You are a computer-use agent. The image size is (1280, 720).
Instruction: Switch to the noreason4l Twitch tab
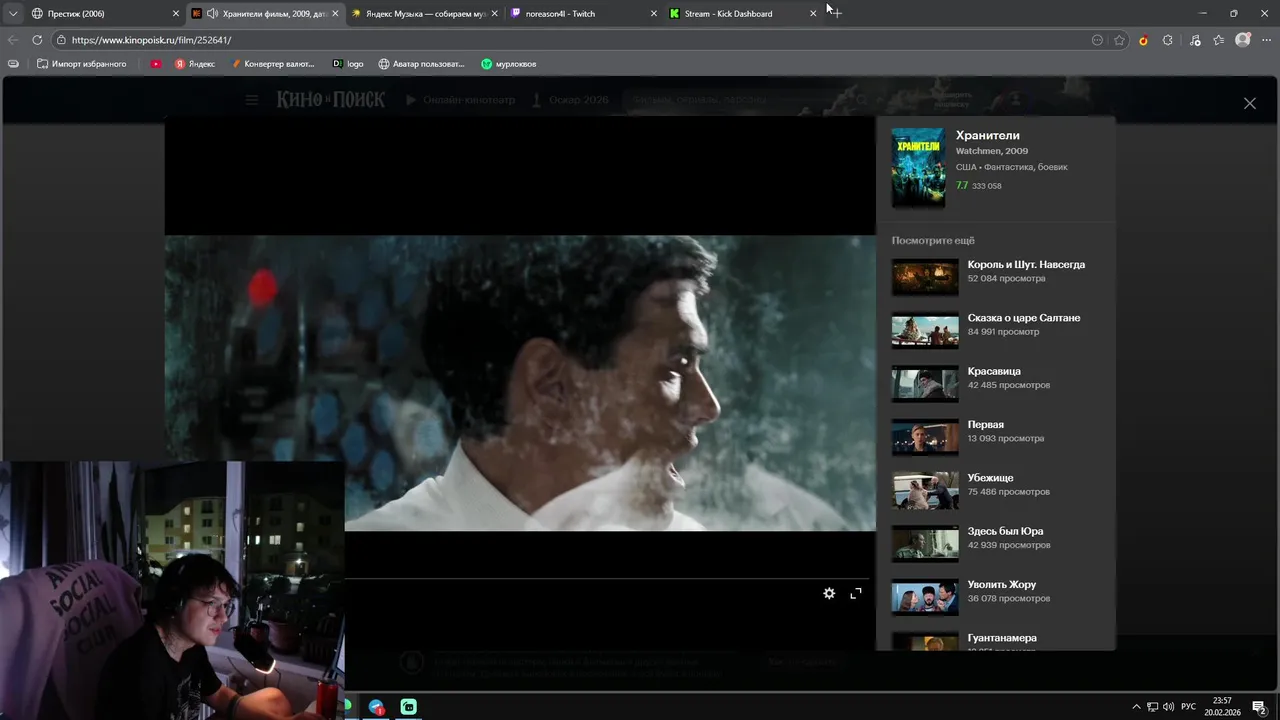583,13
